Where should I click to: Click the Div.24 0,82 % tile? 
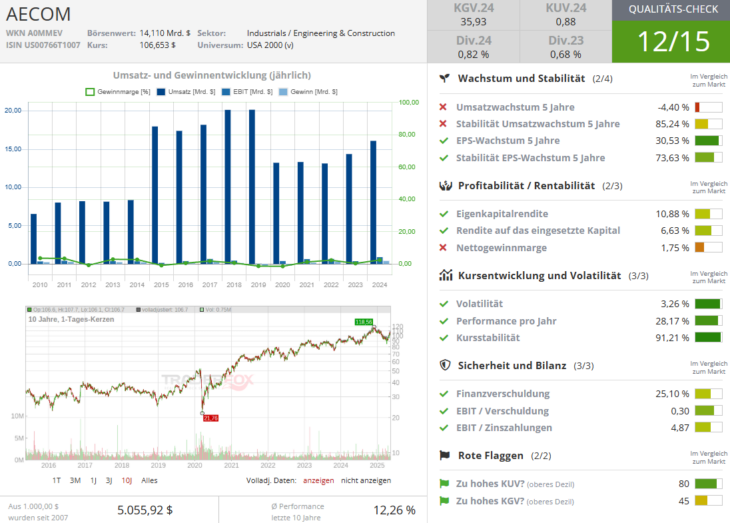click(473, 47)
